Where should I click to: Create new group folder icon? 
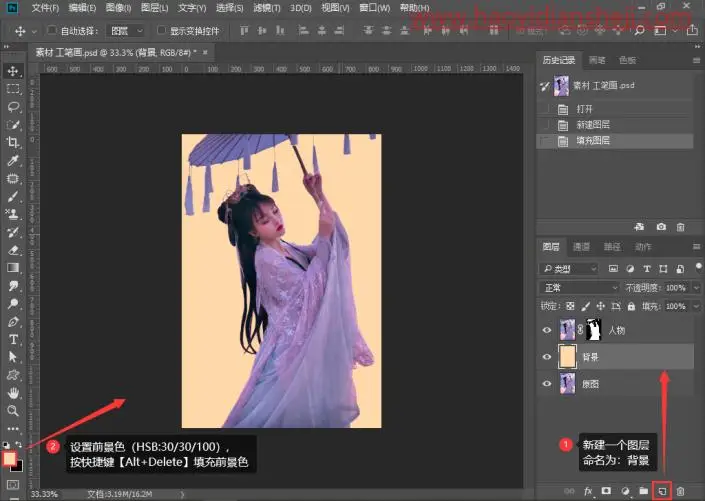(643, 491)
